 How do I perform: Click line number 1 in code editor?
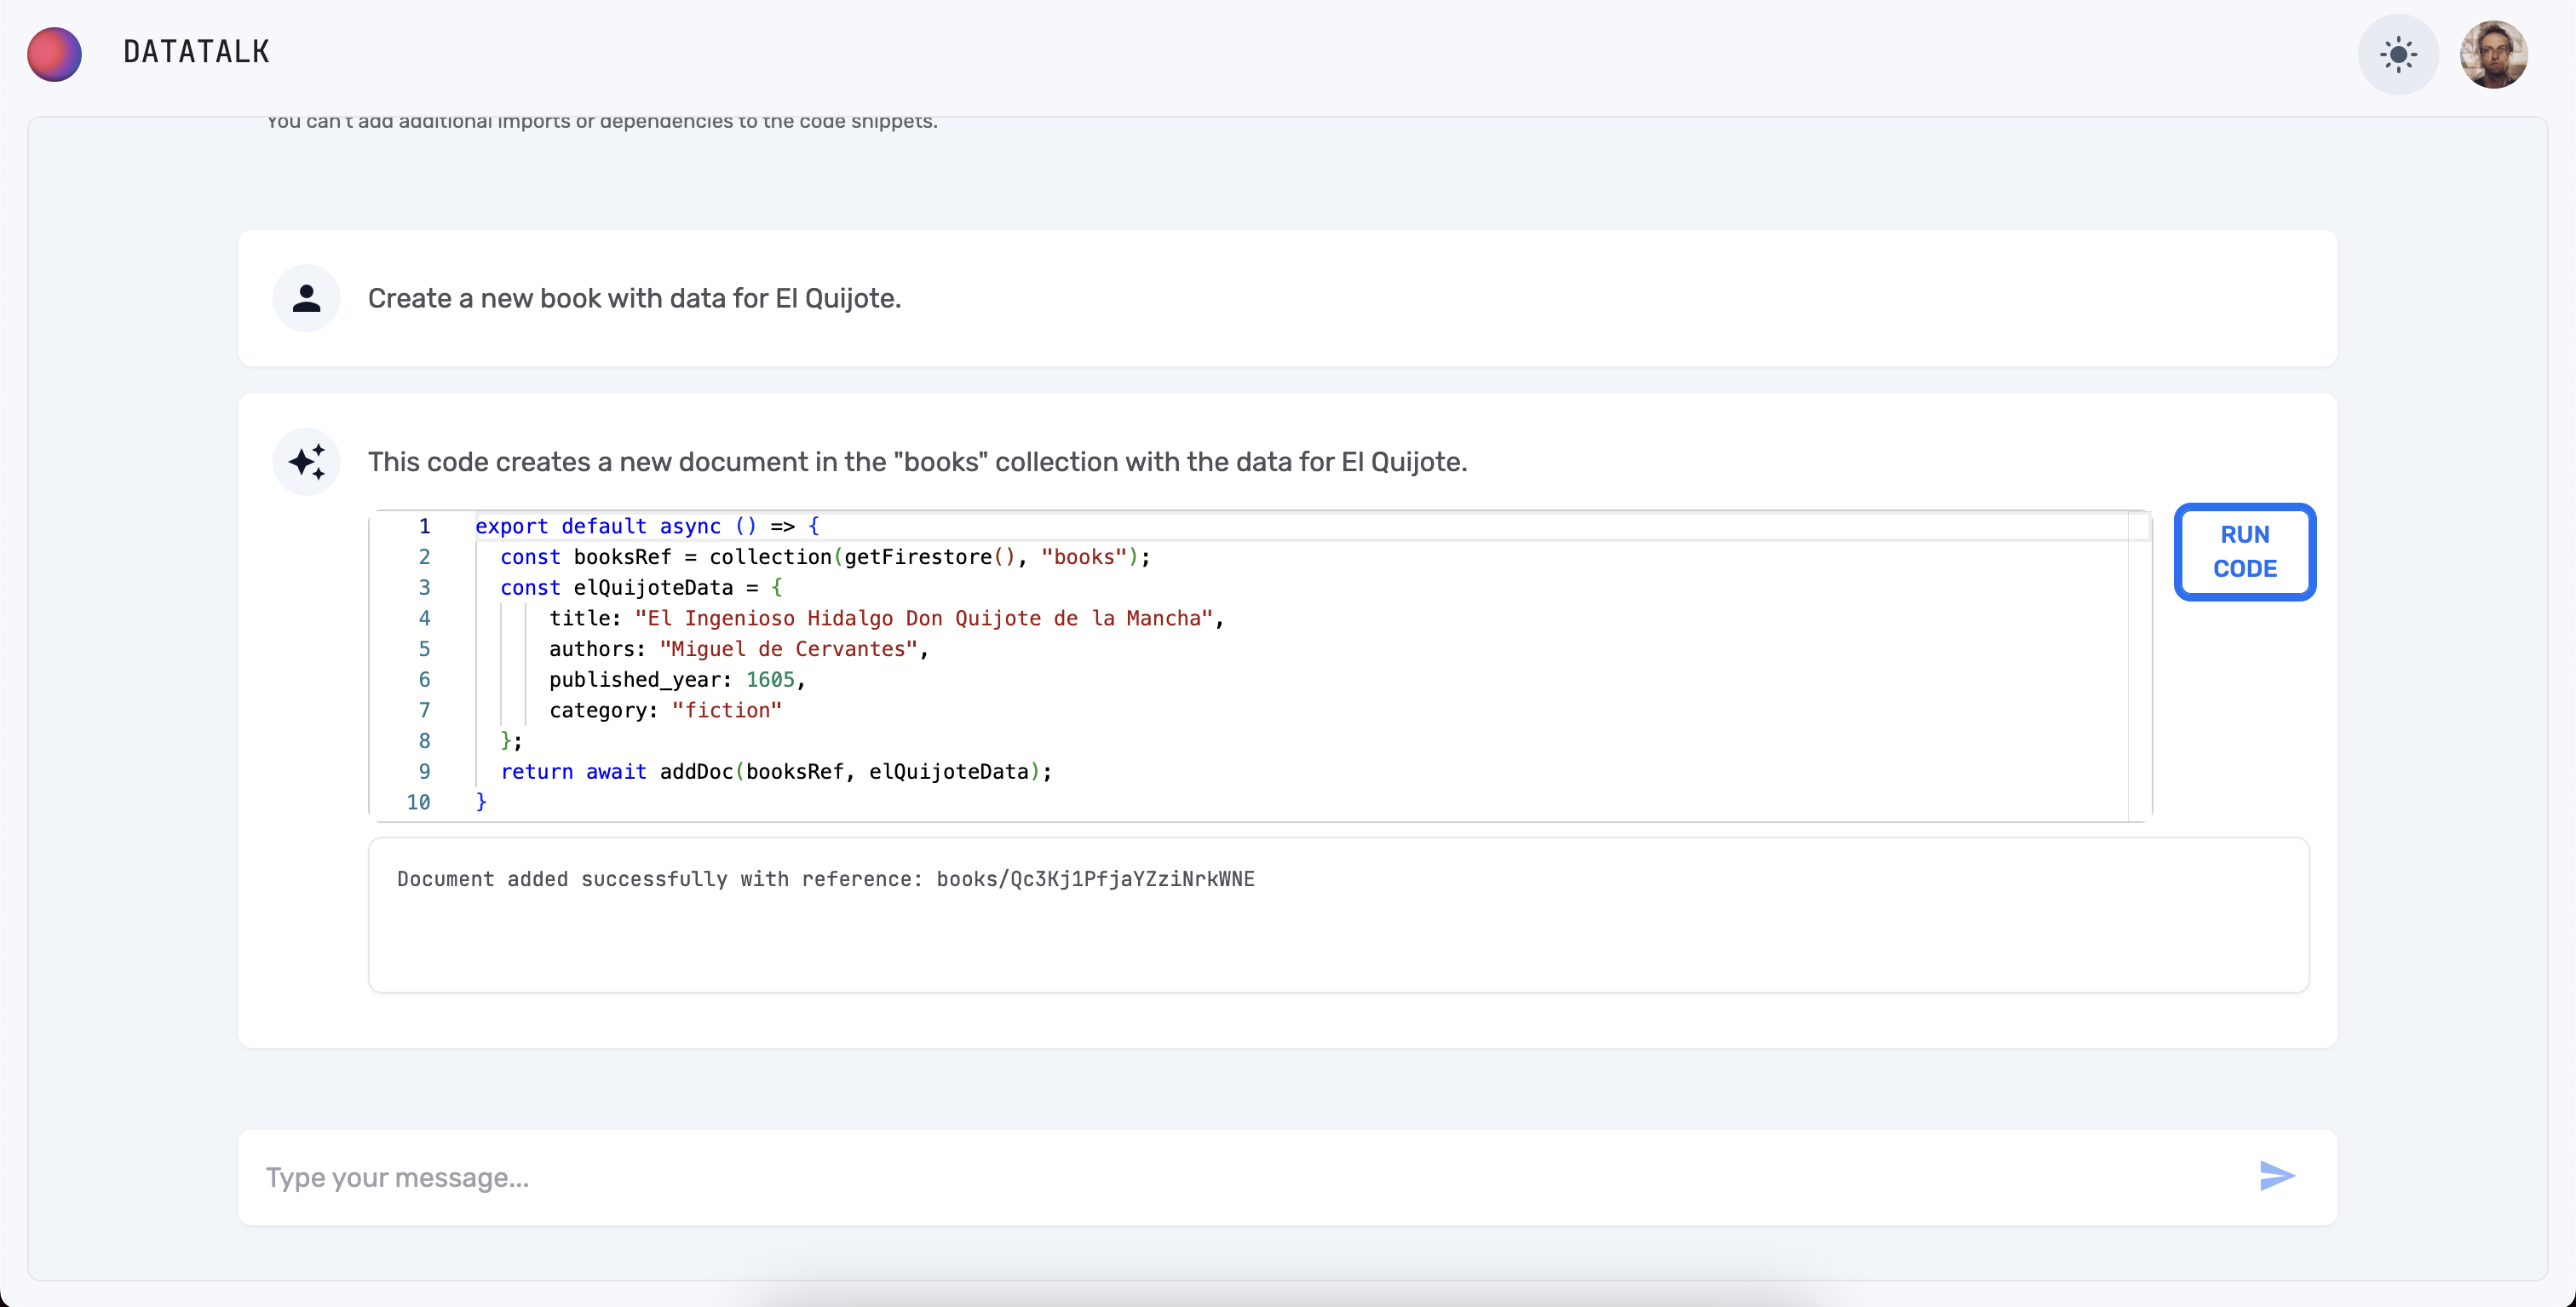(424, 526)
